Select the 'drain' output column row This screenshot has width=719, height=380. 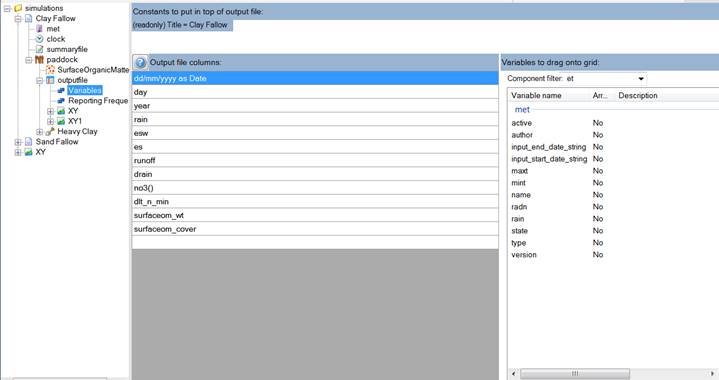(315, 175)
